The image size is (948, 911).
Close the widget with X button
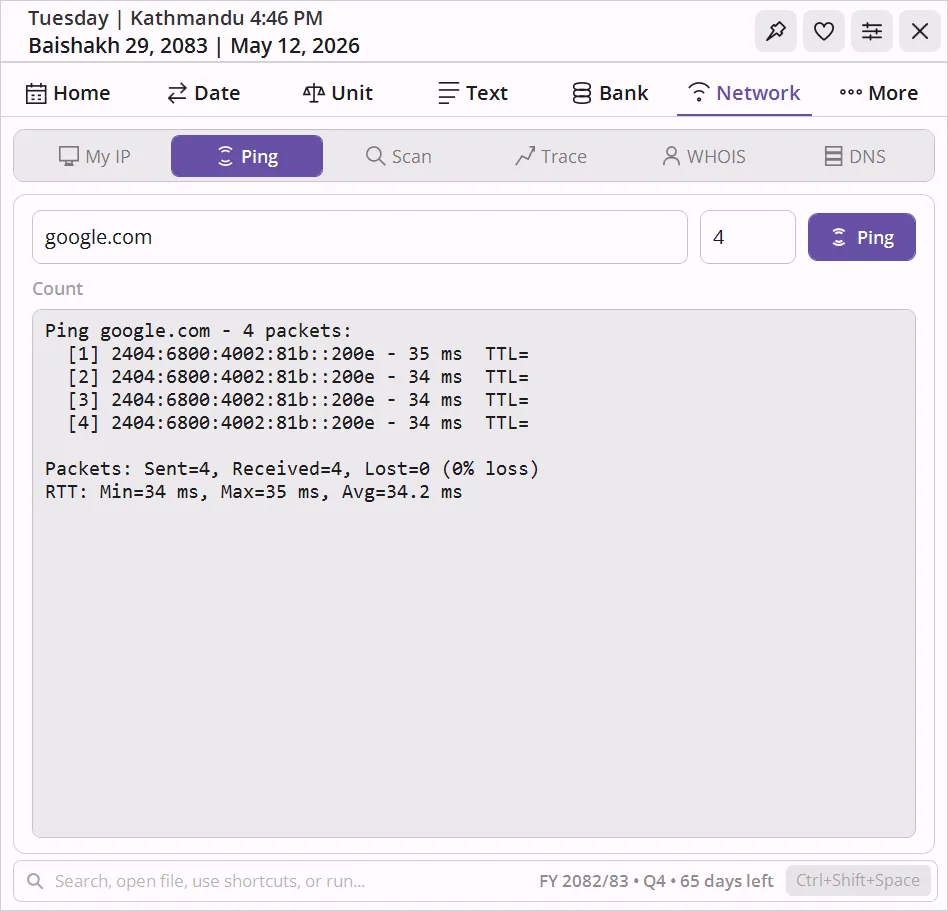920,31
